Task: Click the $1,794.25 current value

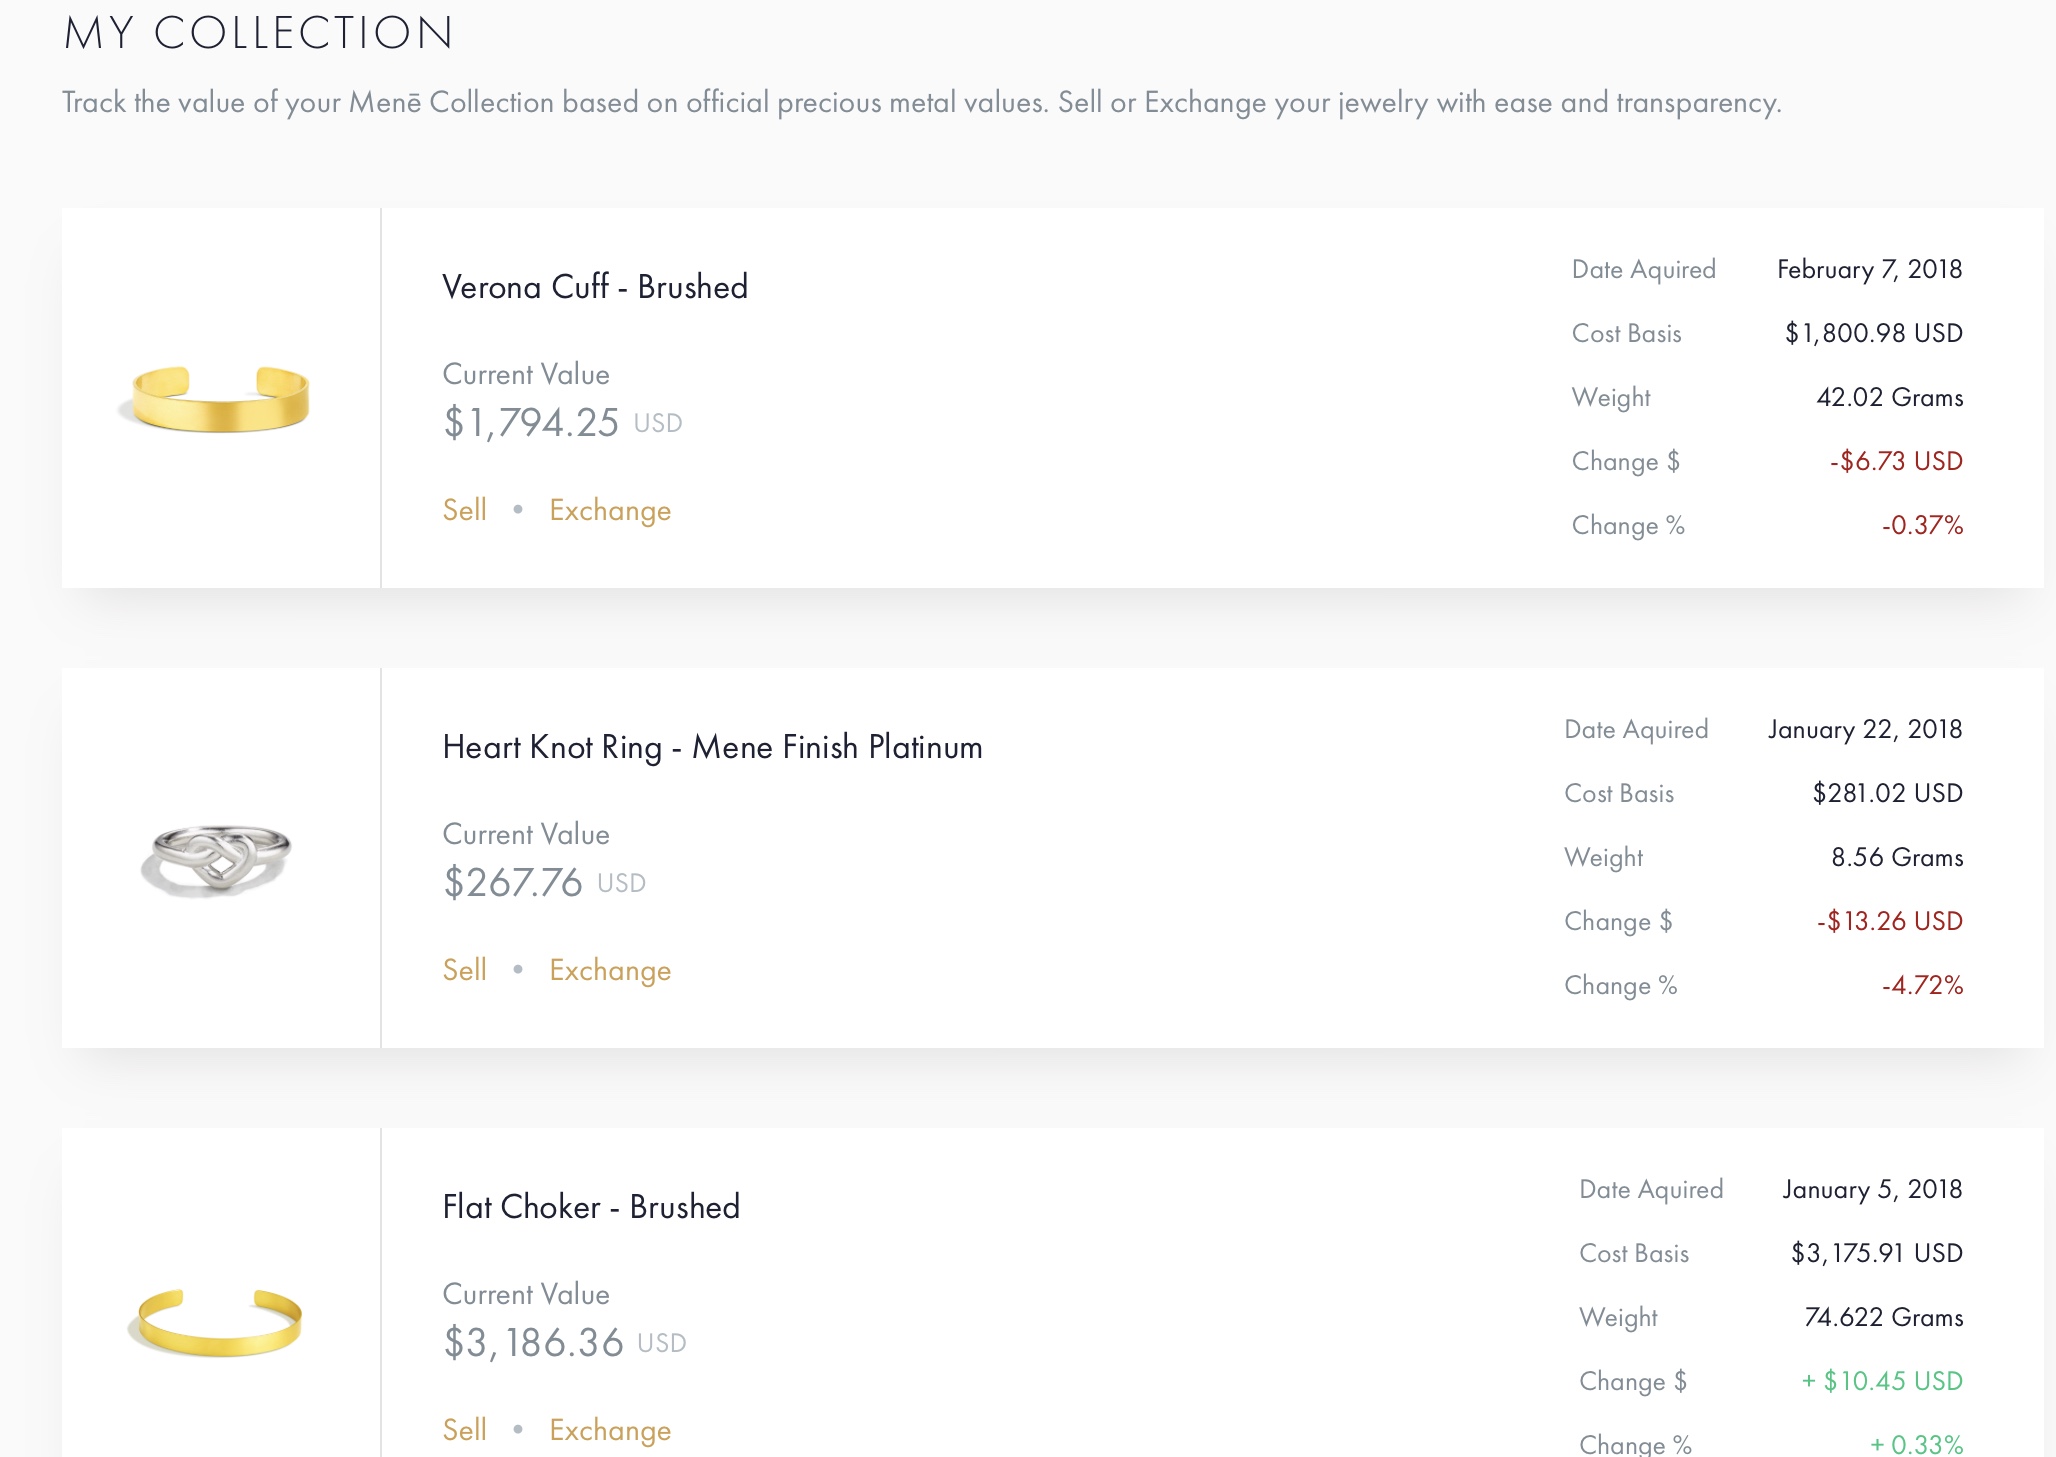Action: coord(532,423)
